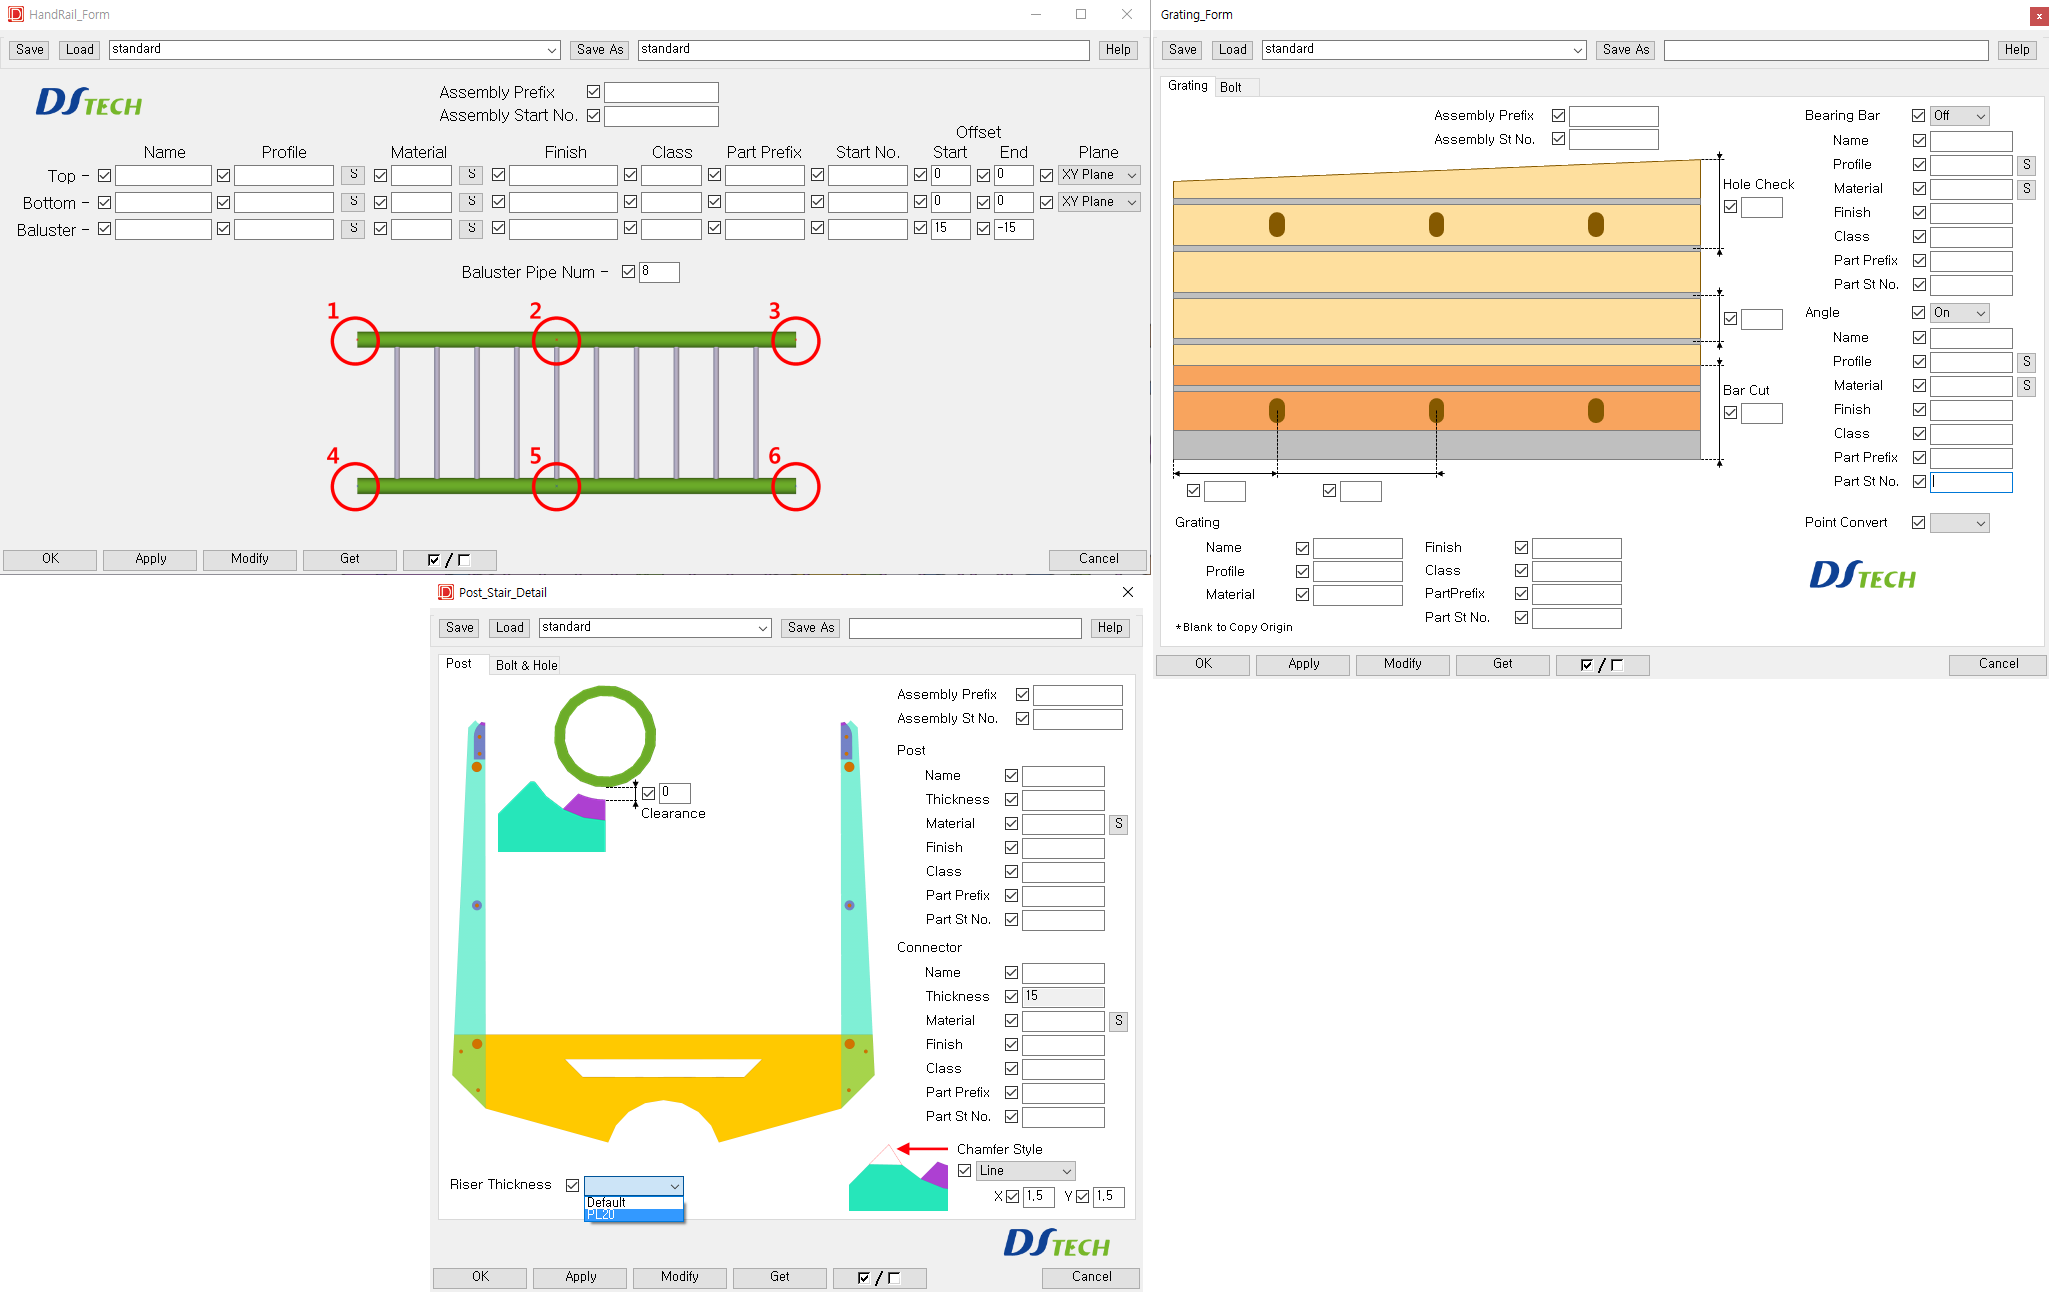Open the Bolt & Hole tab
The height and width of the screenshot is (1292, 2049).
(526, 665)
